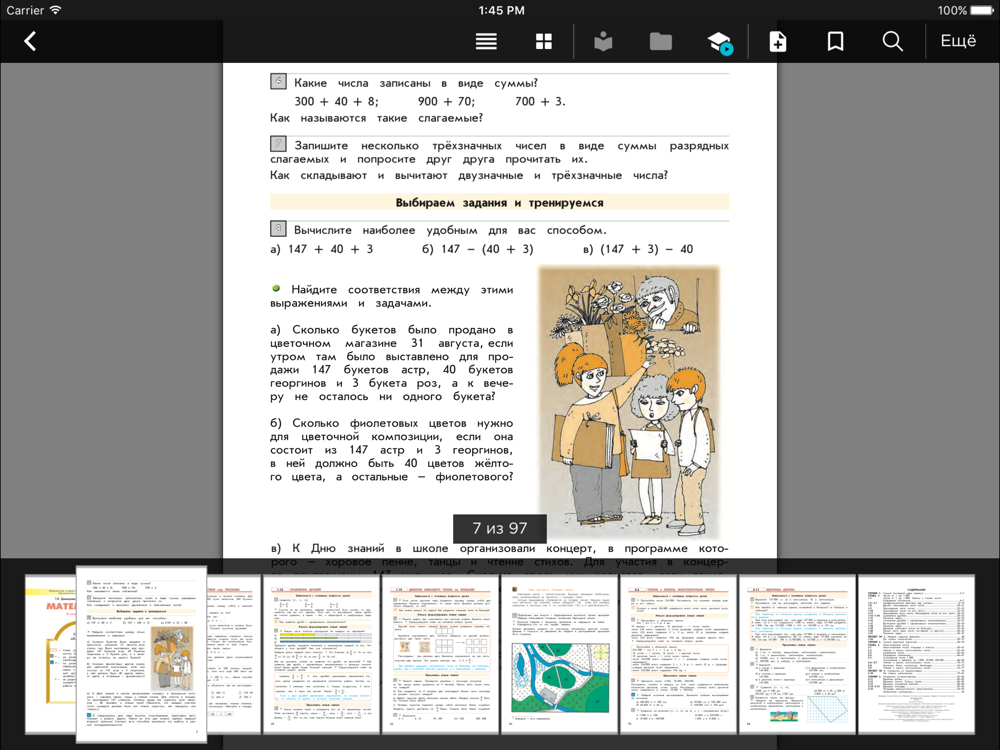Image resolution: width=1000 pixels, height=750 pixels.
Task: Tap the exercise 8 number box
Action: tap(278, 228)
